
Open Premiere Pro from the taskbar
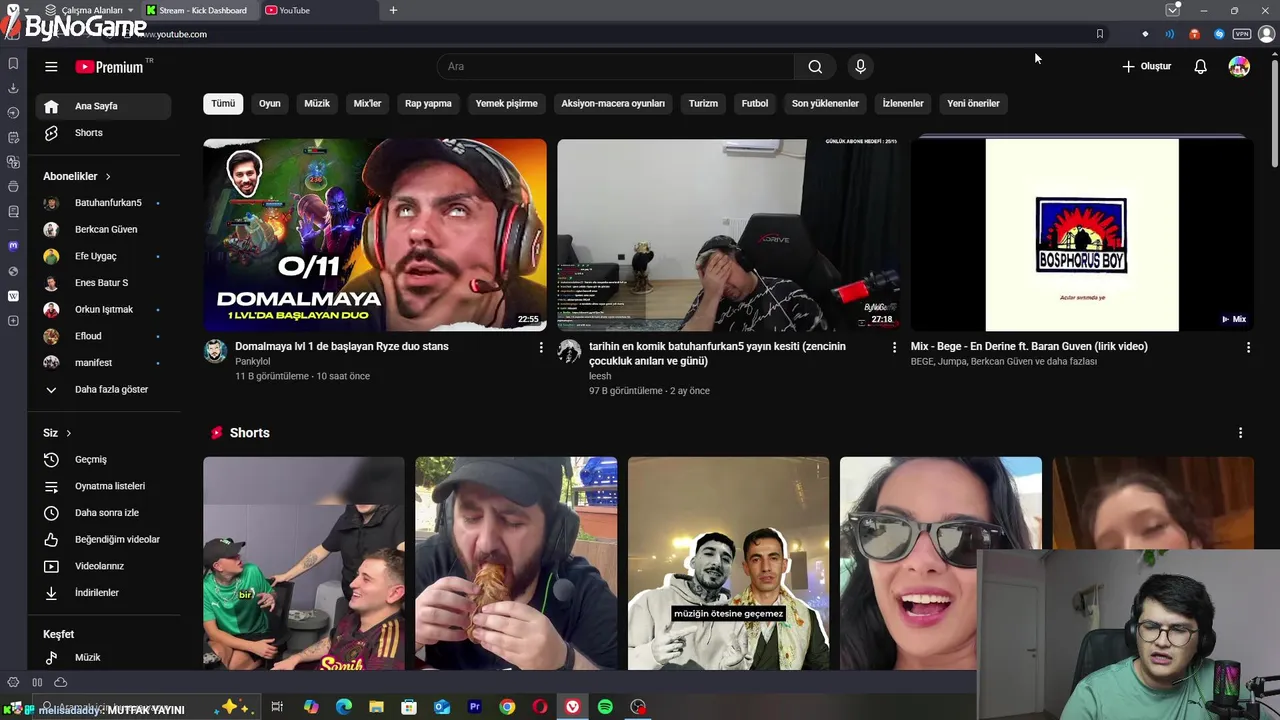point(474,707)
